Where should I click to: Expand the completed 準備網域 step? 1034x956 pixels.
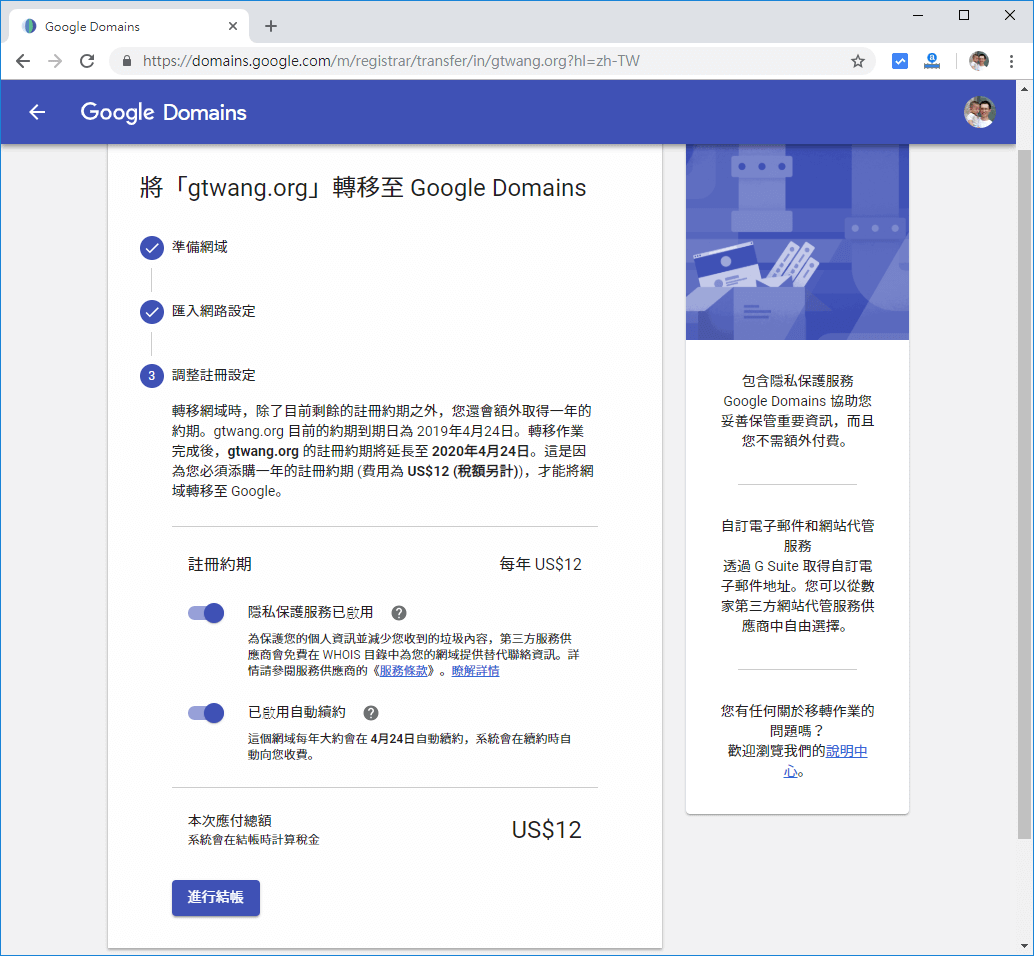tap(199, 247)
